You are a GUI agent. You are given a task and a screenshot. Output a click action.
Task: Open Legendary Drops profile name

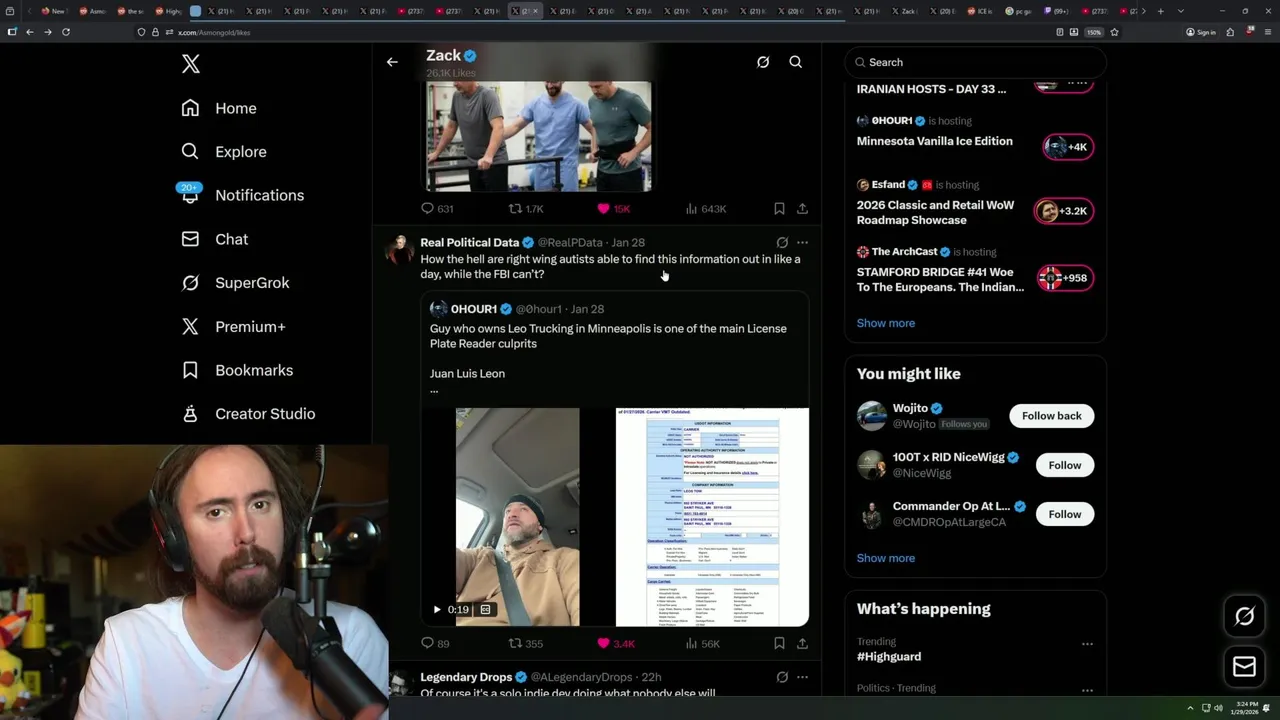pyautogui.click(x=466, y=677)
